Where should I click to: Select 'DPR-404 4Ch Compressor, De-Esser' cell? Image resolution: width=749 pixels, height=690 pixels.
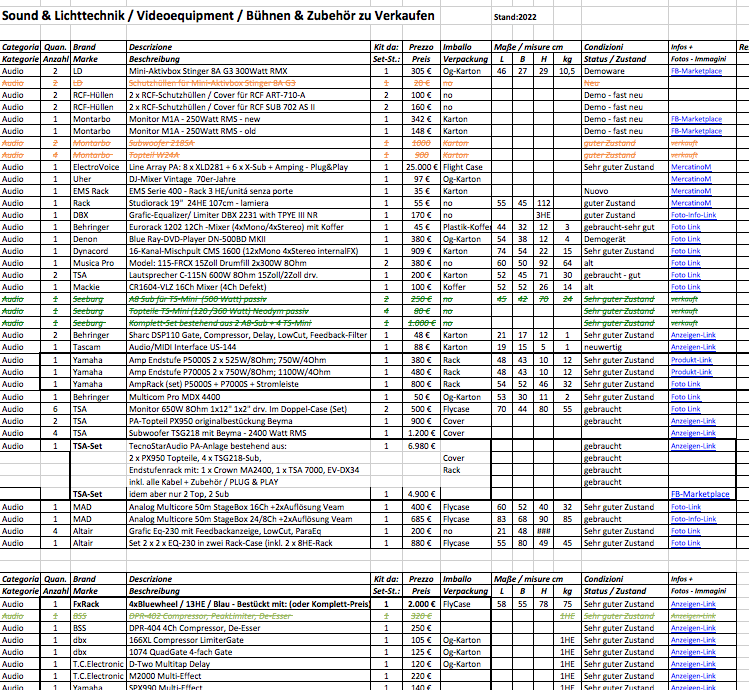(248, 628)
